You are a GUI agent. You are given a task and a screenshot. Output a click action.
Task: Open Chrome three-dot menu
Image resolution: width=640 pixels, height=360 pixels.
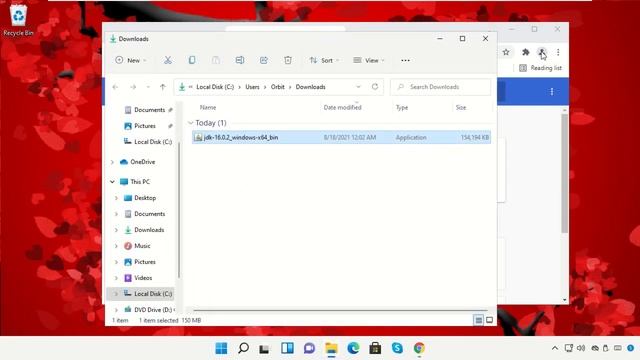coord(558,52)
